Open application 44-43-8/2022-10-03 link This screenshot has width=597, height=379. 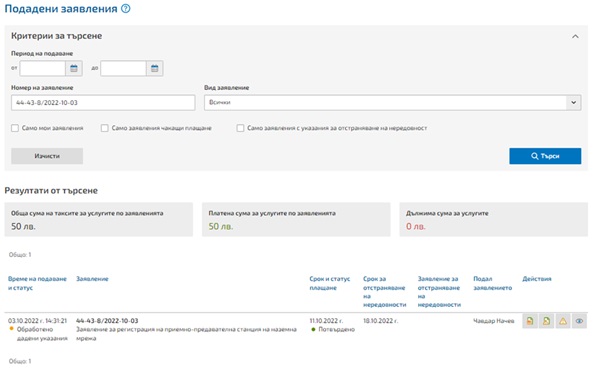[x=107, y=321]
